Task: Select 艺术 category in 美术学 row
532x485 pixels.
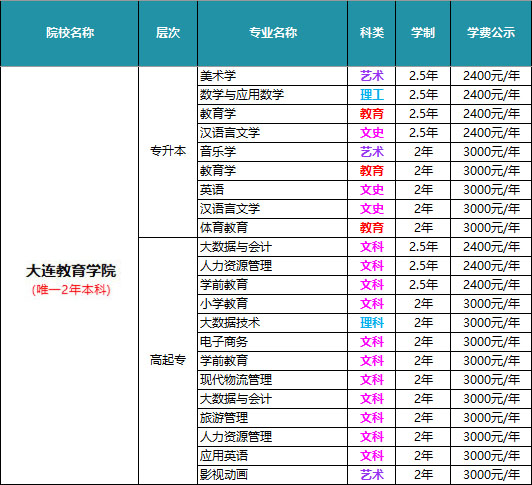Action: pos(372,76)
